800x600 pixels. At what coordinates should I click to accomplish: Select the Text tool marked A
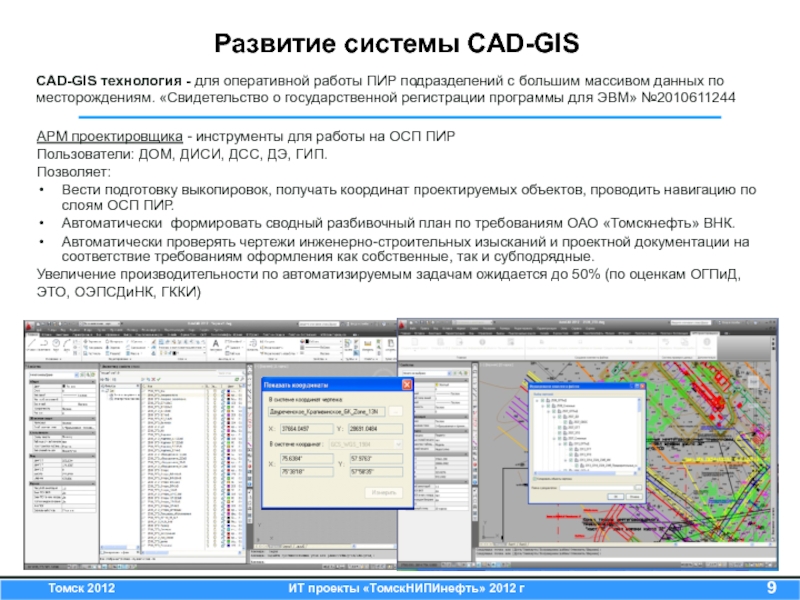pos(214,344)
